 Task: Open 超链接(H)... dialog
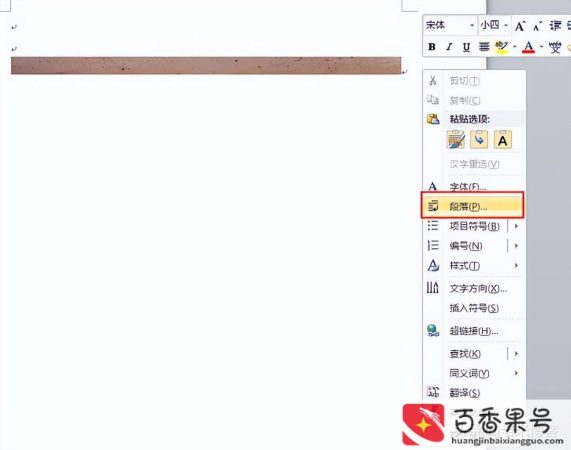coord(474,331)
